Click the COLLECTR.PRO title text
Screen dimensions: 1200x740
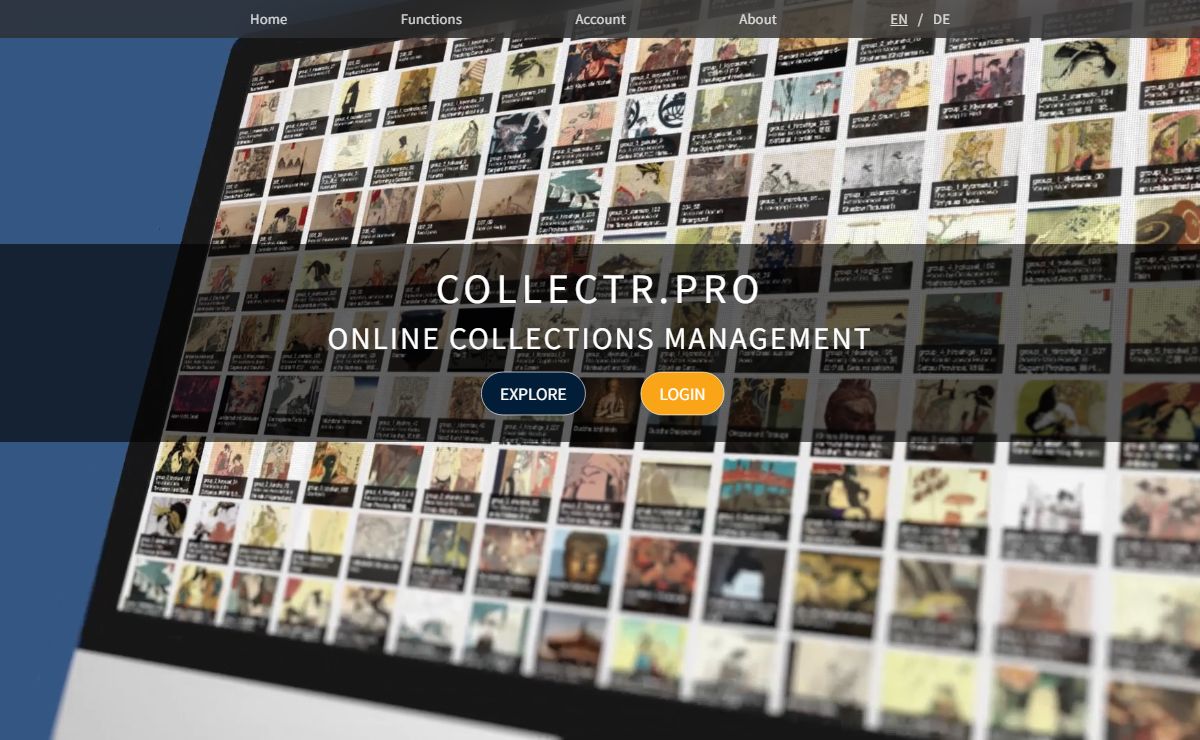[599, 289]
